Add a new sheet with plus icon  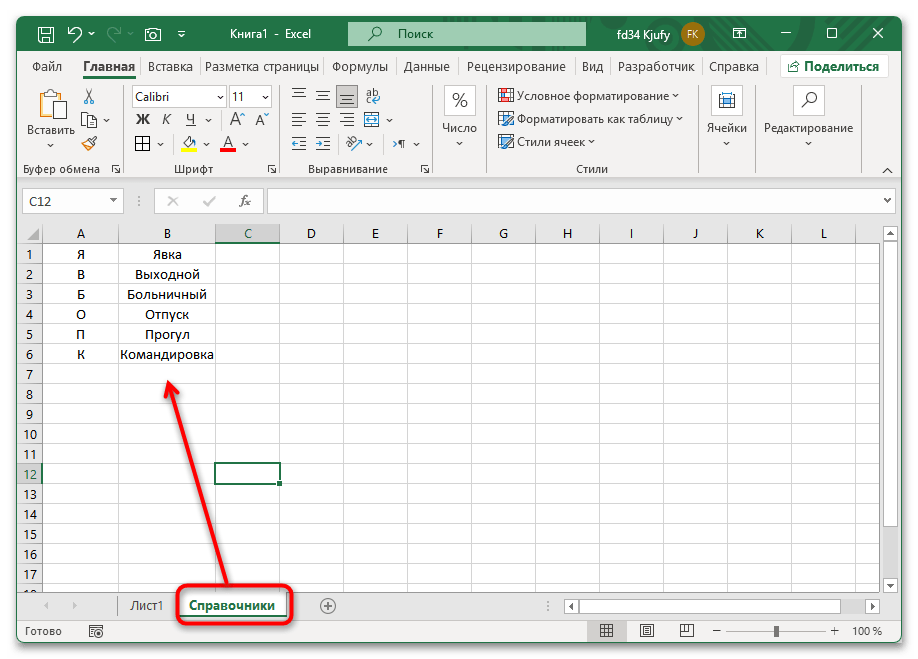tap(328, 605)
